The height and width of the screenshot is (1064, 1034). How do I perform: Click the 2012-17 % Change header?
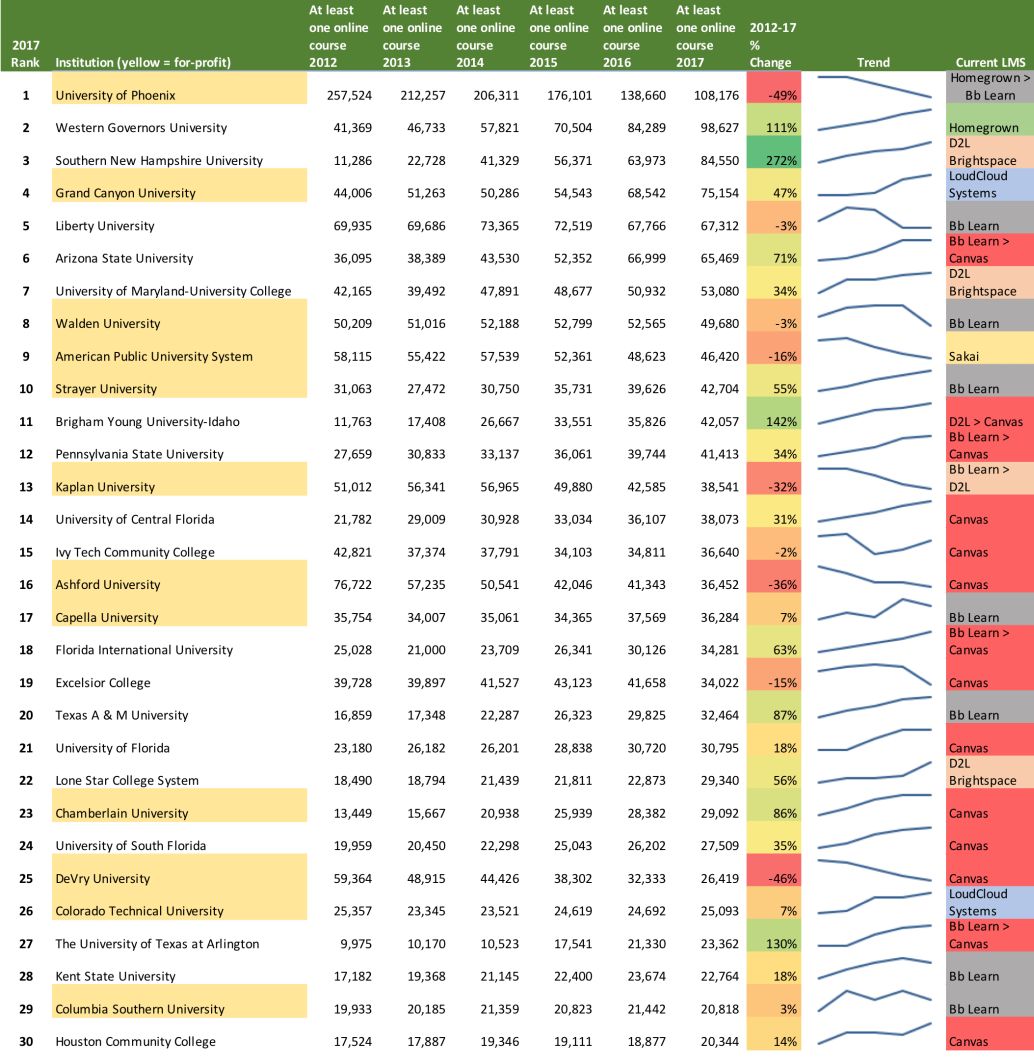772,45
